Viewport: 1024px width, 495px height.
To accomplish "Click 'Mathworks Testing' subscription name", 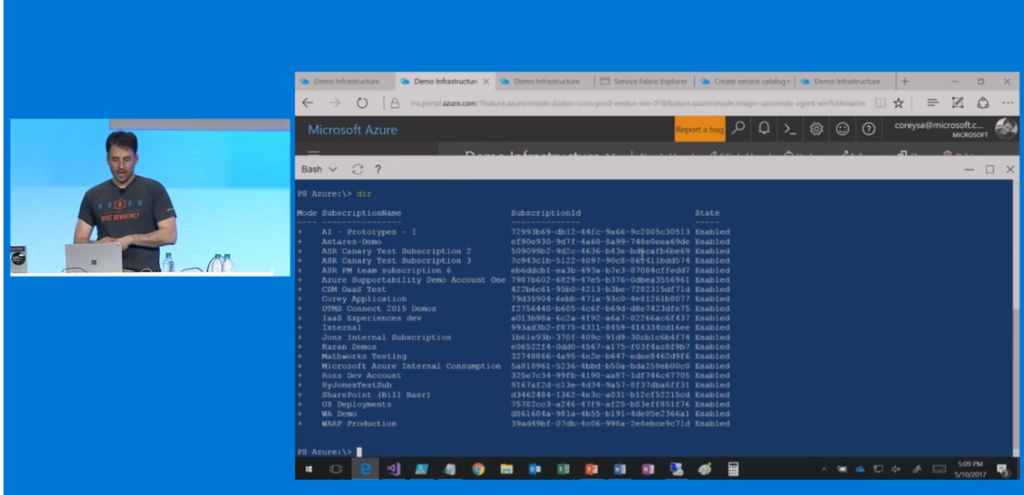I will pyautogui.click(x=364, y=357).
